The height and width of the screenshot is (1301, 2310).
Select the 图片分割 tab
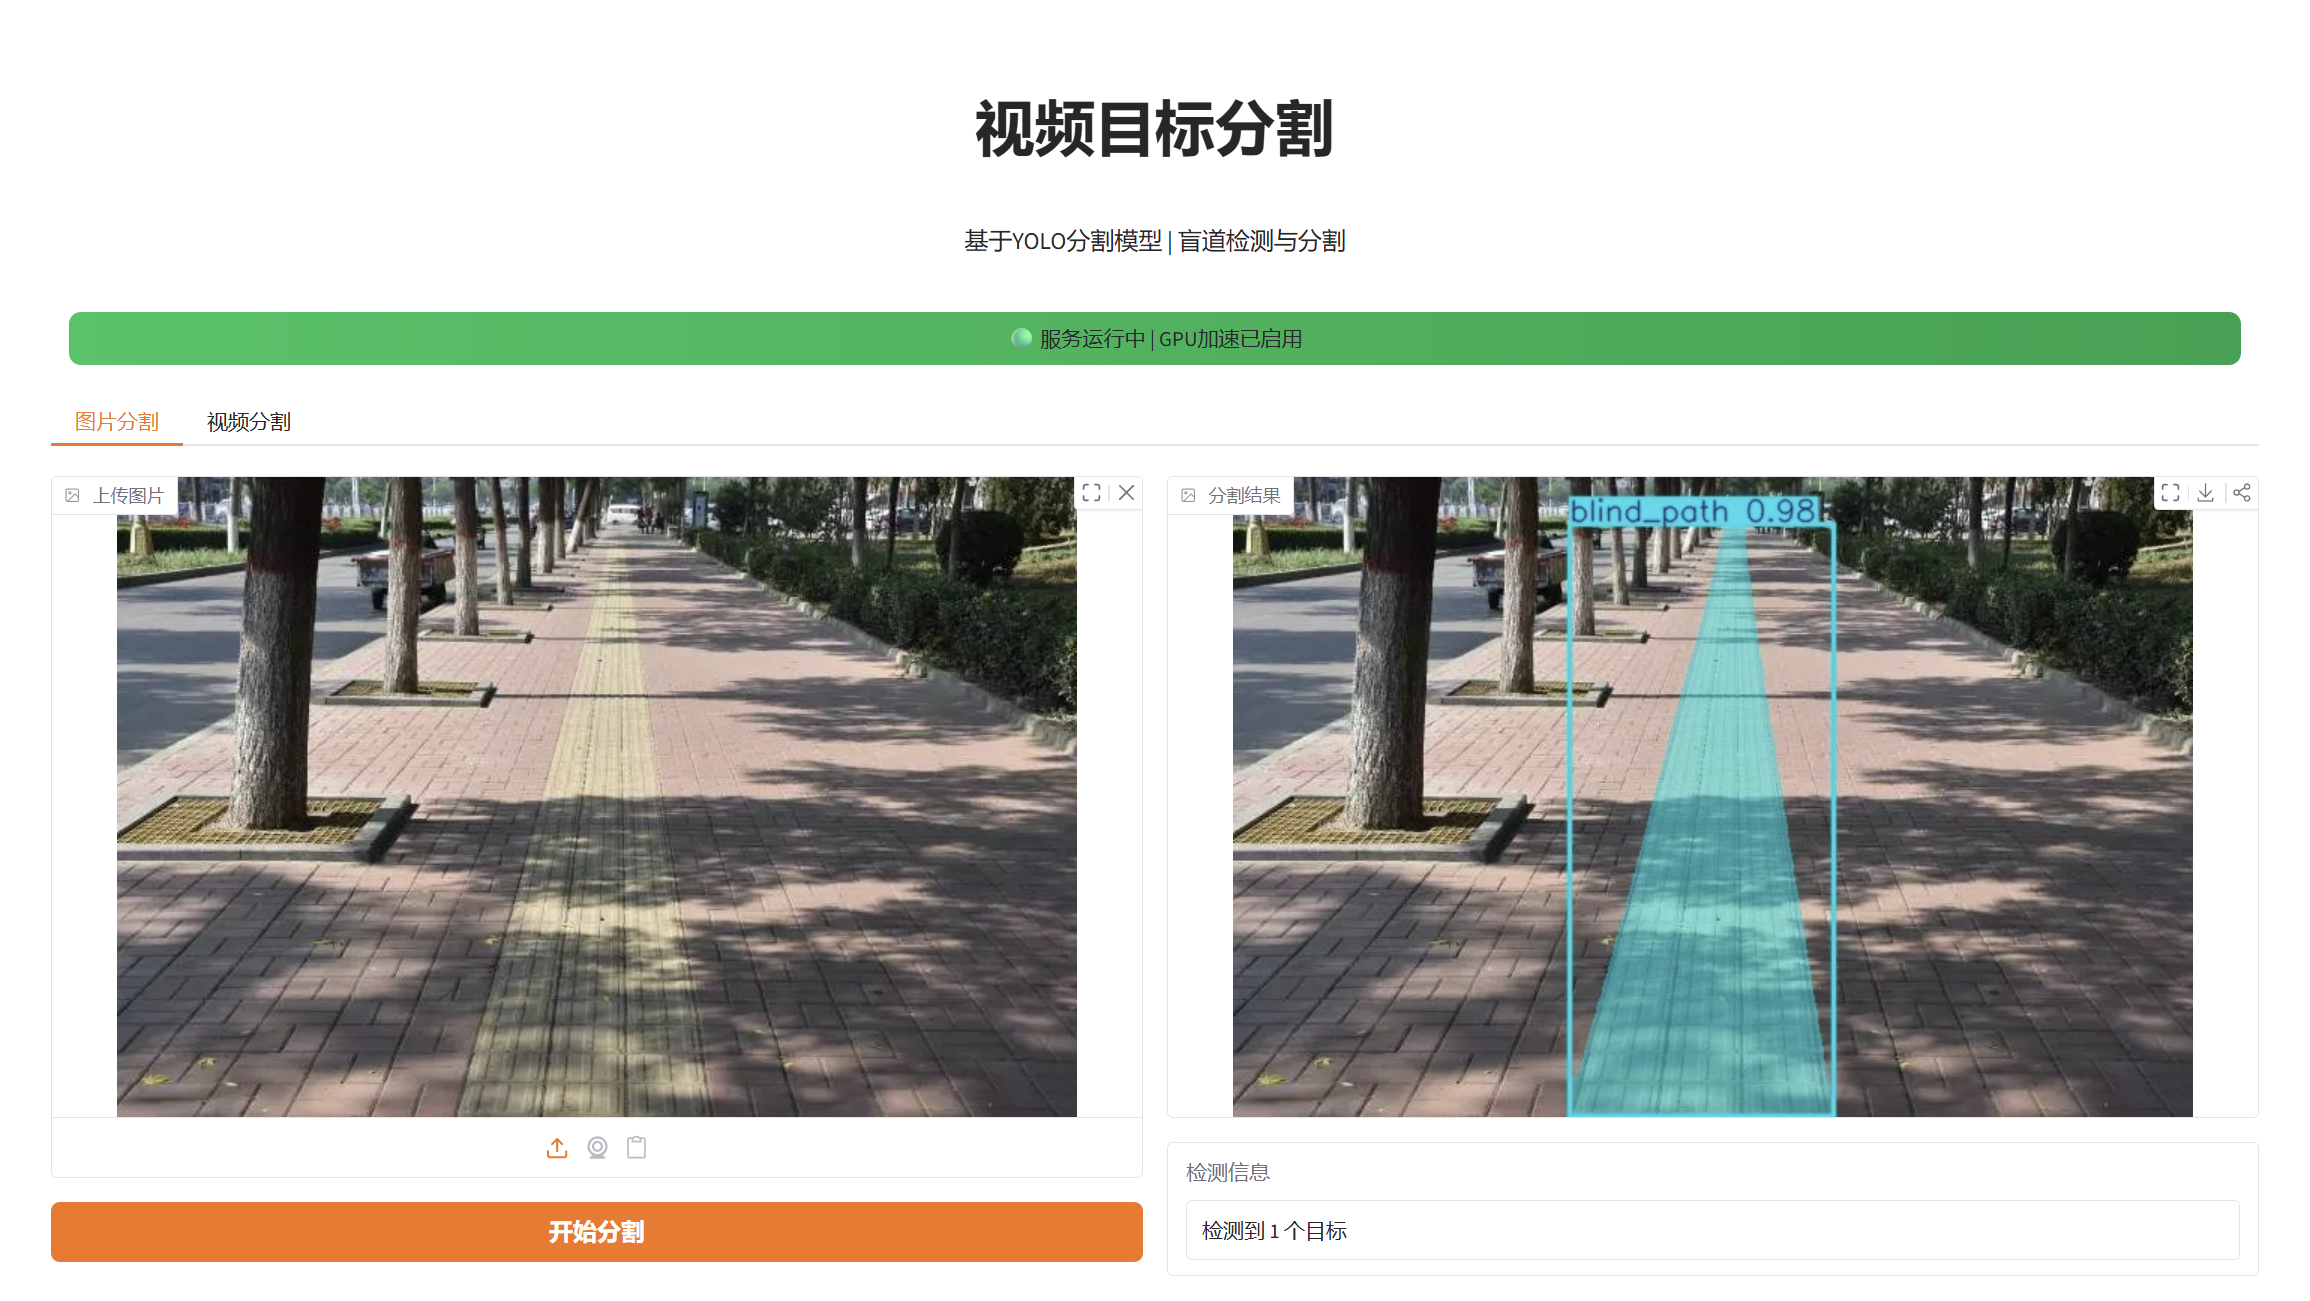117,422
